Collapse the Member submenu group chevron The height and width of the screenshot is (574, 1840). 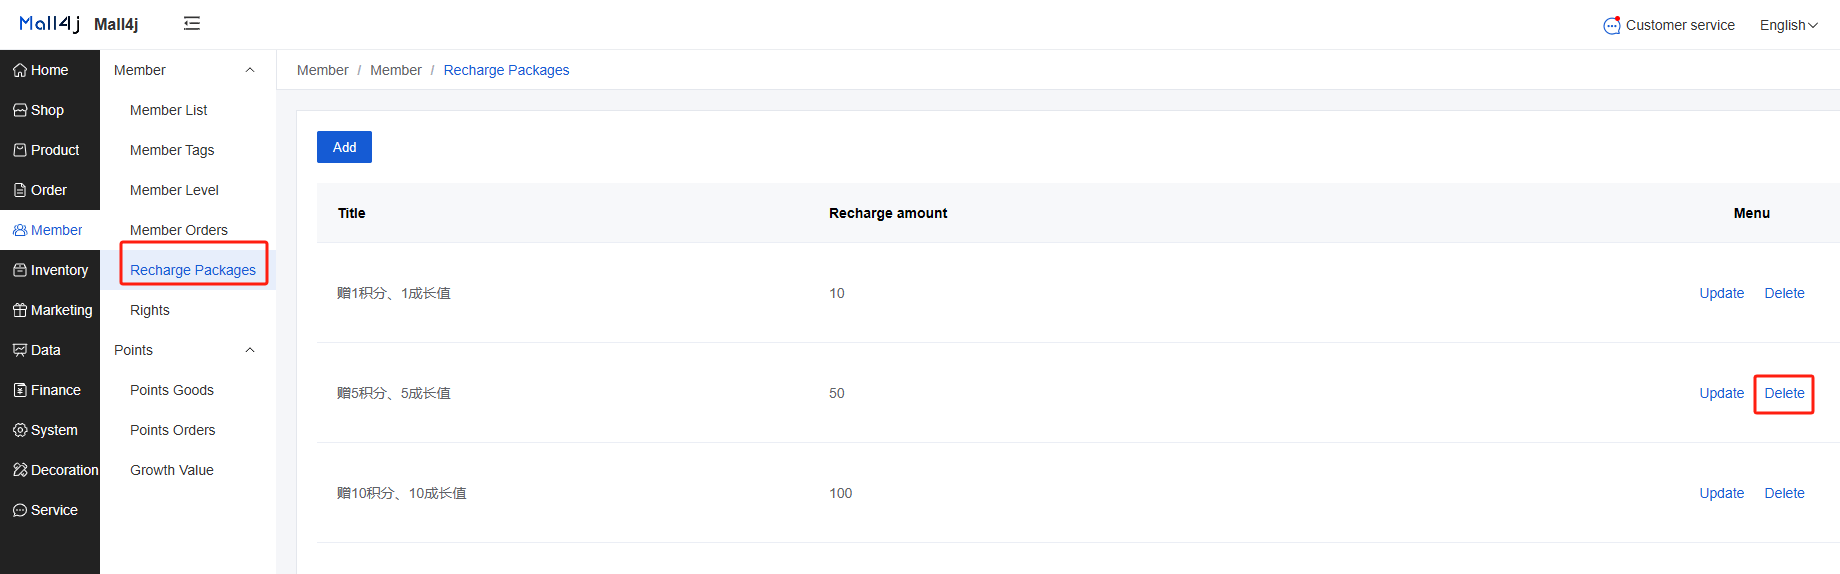[x=250, y=70]
